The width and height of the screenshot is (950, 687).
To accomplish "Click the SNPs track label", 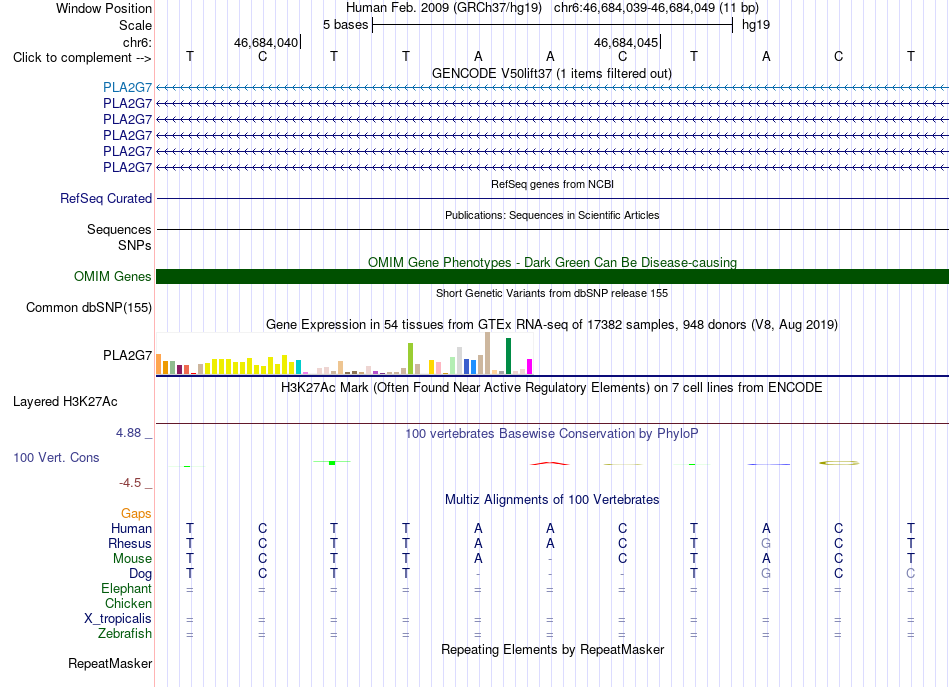I will click(x=135, y=245).
